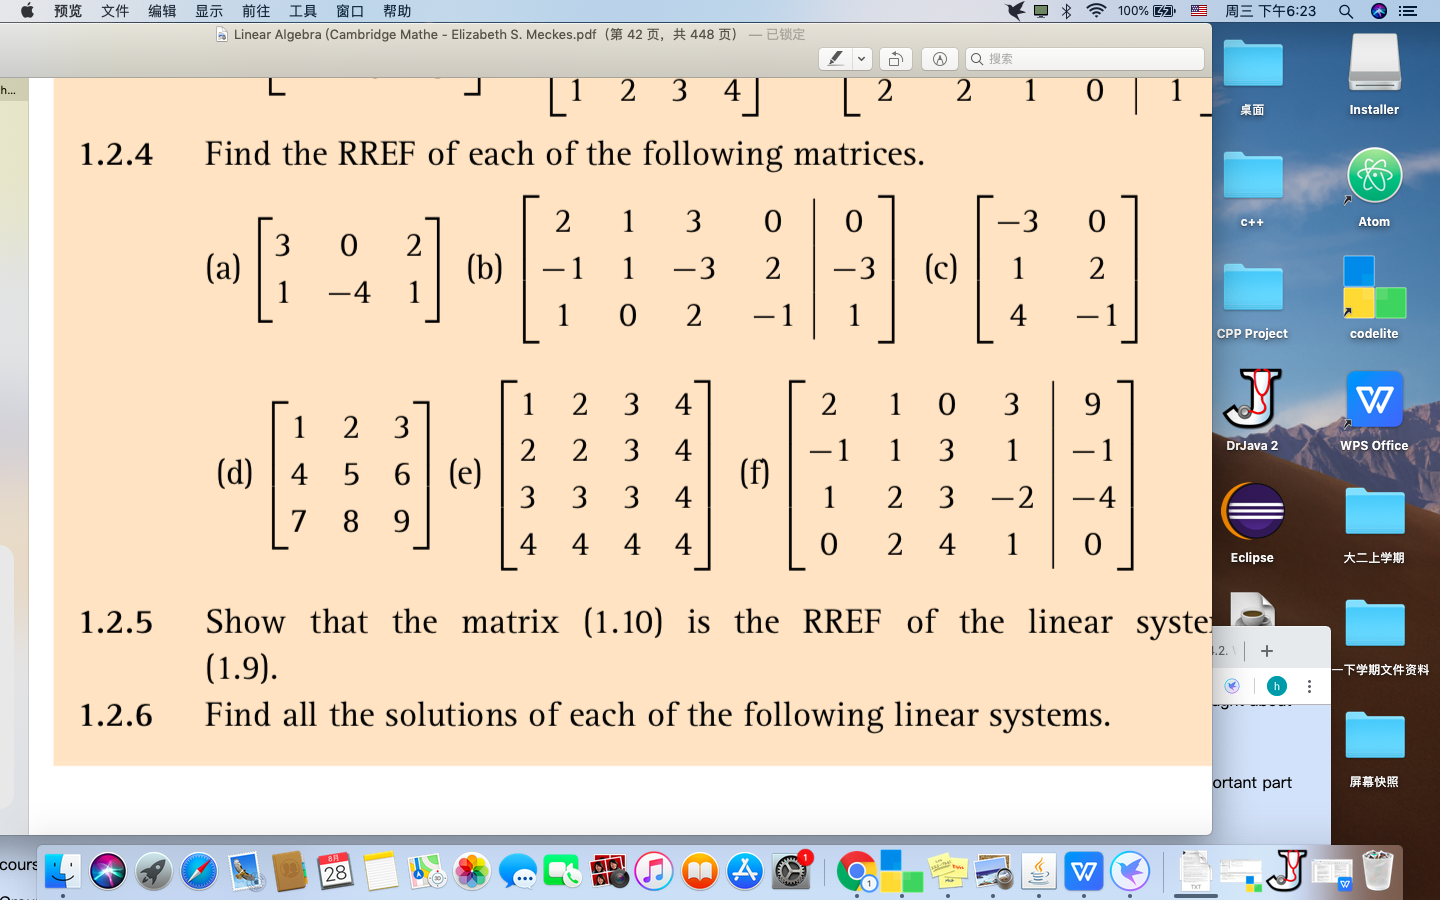Open the DrJava 2 desktop icon
Screen dimensions: 1440x900
tap(1252, 409)
